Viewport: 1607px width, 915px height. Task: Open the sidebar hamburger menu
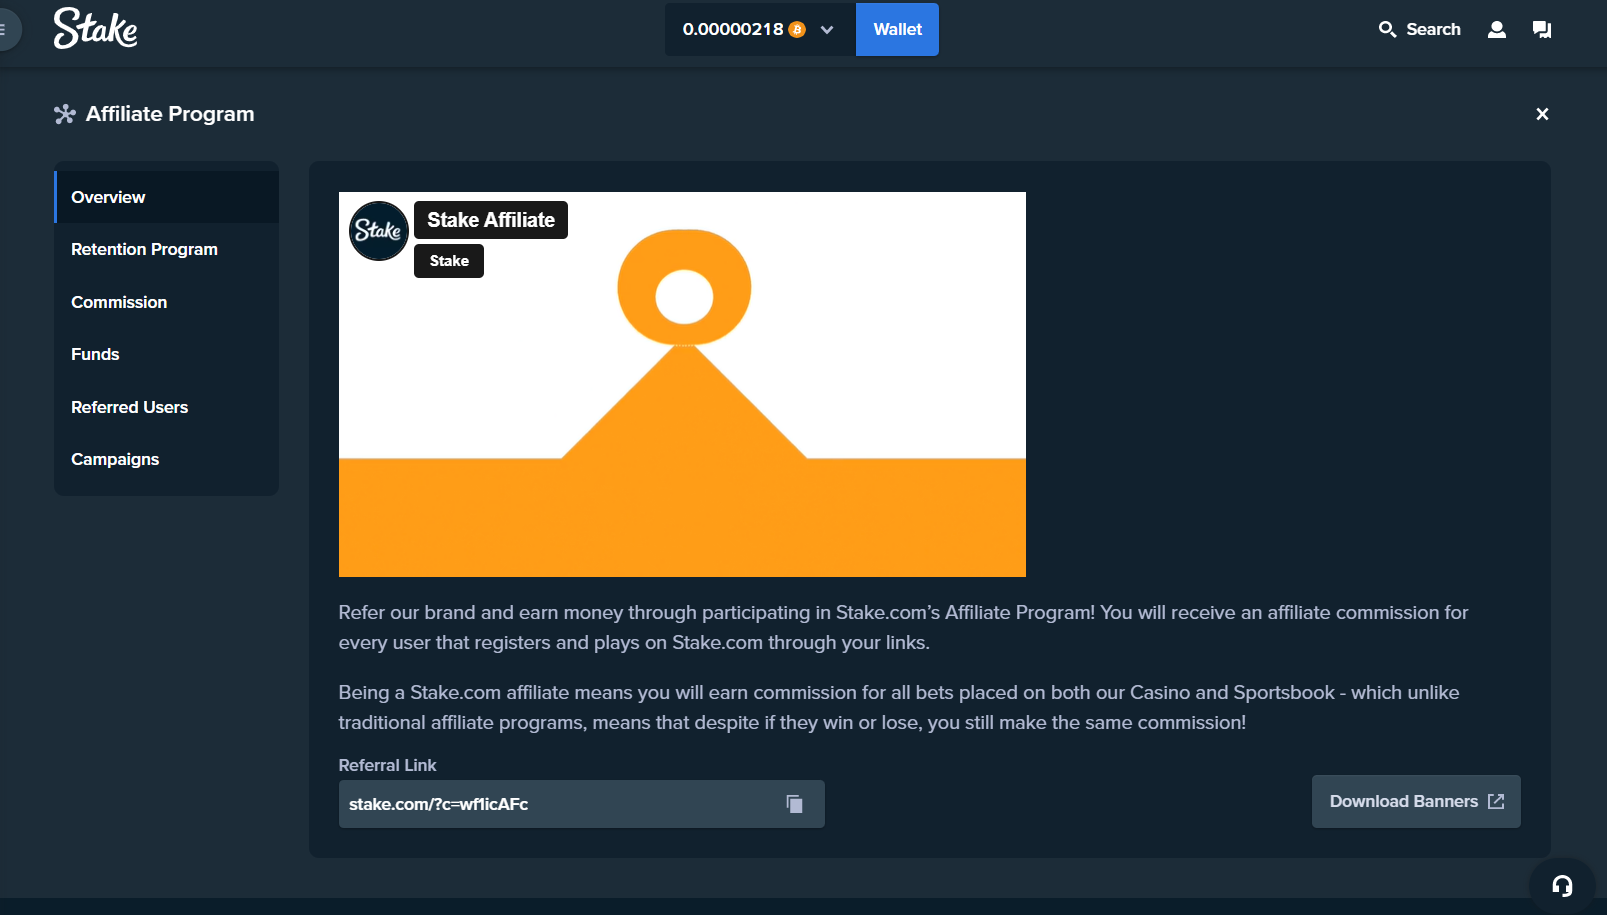point(5,29)
